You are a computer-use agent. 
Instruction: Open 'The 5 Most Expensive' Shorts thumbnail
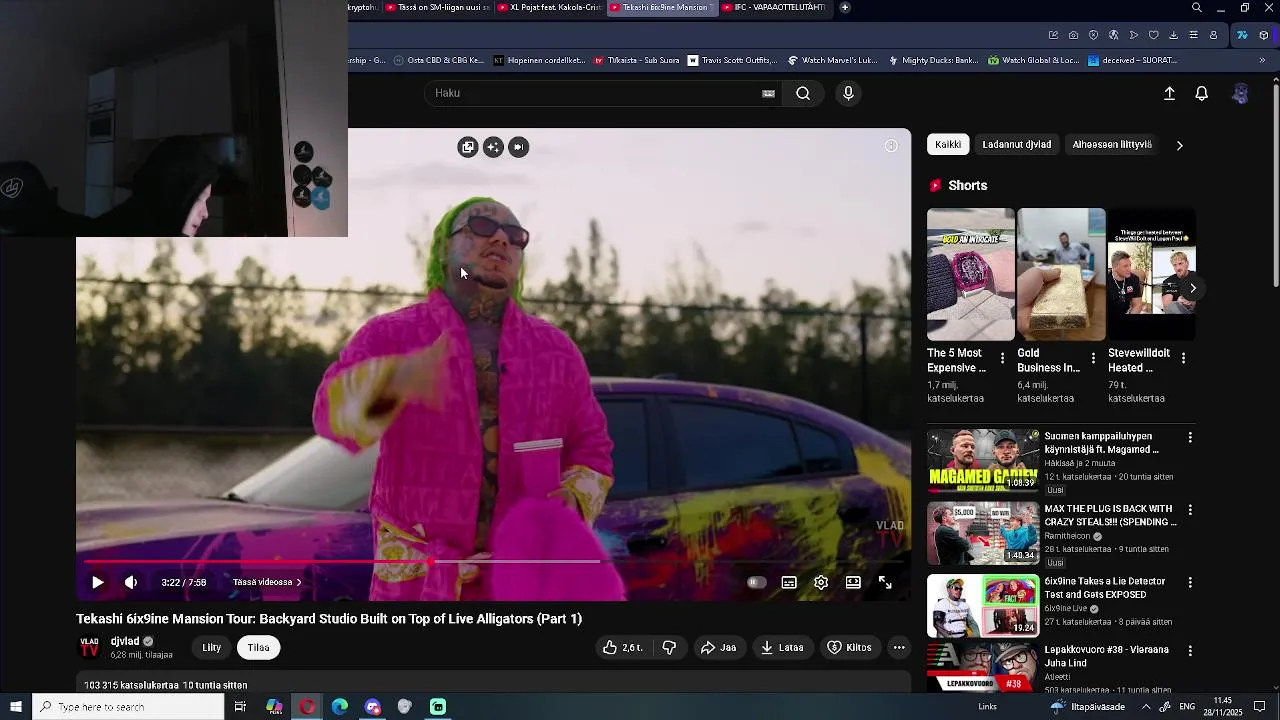tap(970, 274)
